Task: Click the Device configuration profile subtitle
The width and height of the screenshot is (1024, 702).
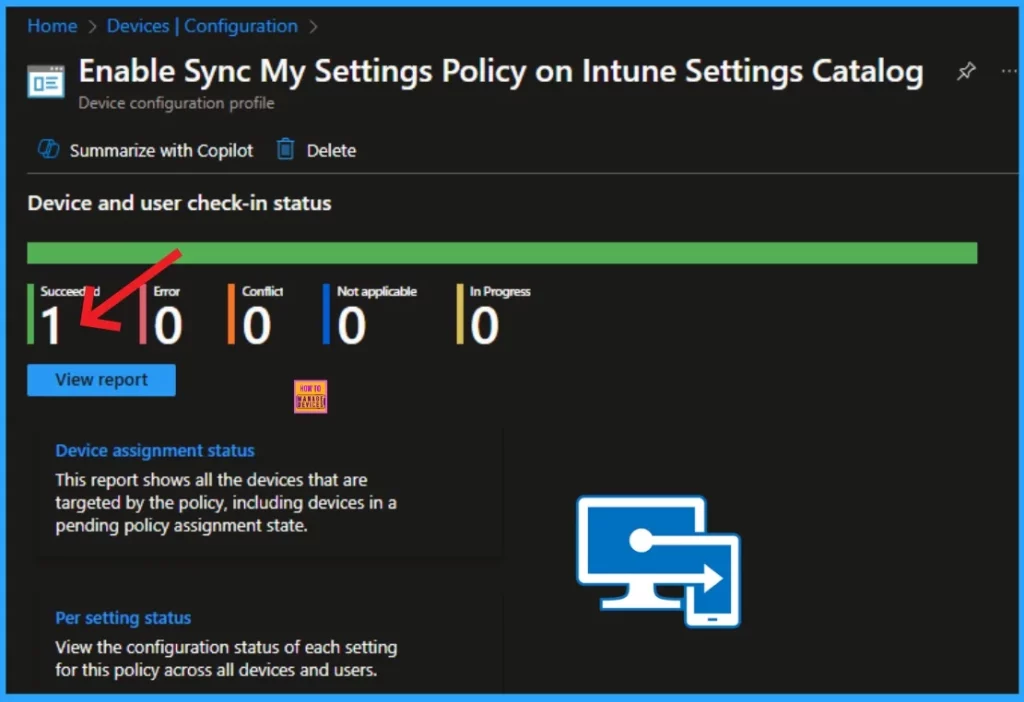Action: tap(176, 103)
